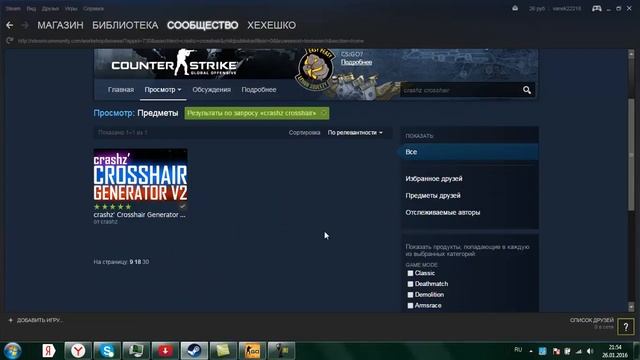Open the Steam notifications inbox icon
Screen dimensions: 640x360
click(515, 8)
